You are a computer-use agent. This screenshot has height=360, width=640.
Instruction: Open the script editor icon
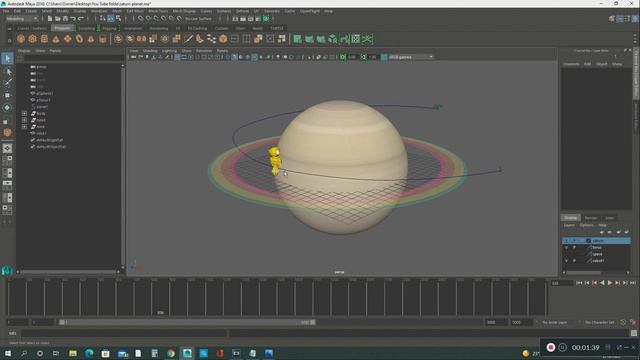click(633, 333)
